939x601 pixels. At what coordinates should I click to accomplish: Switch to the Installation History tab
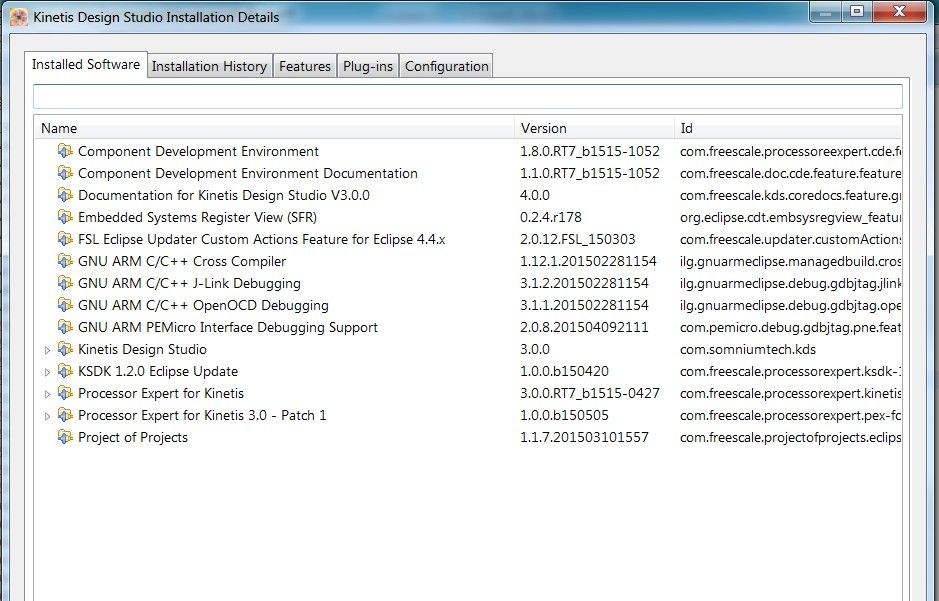click(x=208, y=65)
